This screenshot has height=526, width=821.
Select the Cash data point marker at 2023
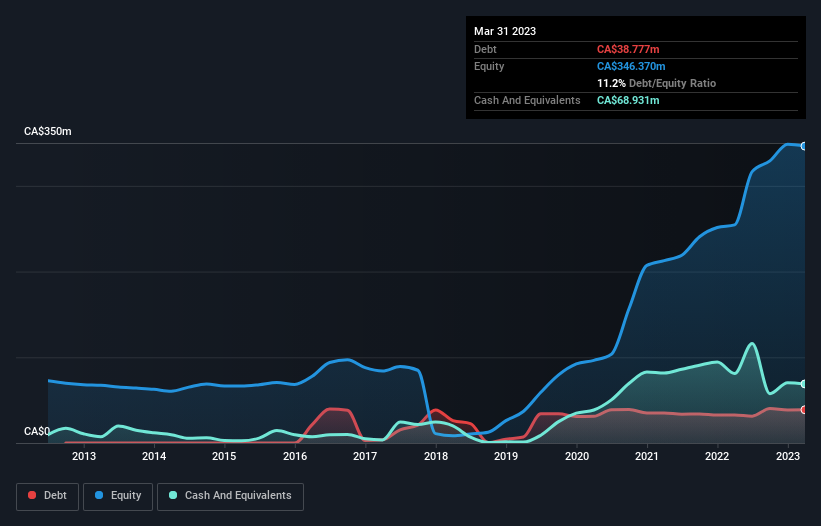tap(804, 384)
